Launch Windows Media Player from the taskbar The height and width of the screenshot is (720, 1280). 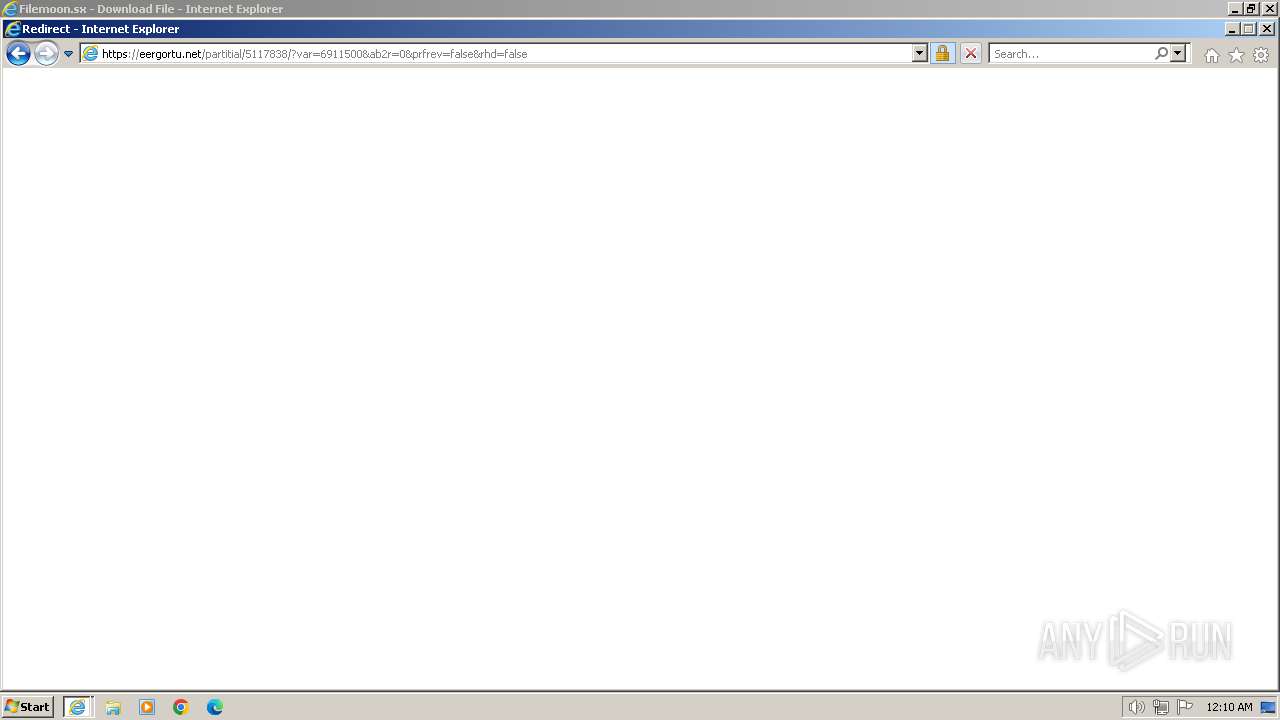pos(147,707)
